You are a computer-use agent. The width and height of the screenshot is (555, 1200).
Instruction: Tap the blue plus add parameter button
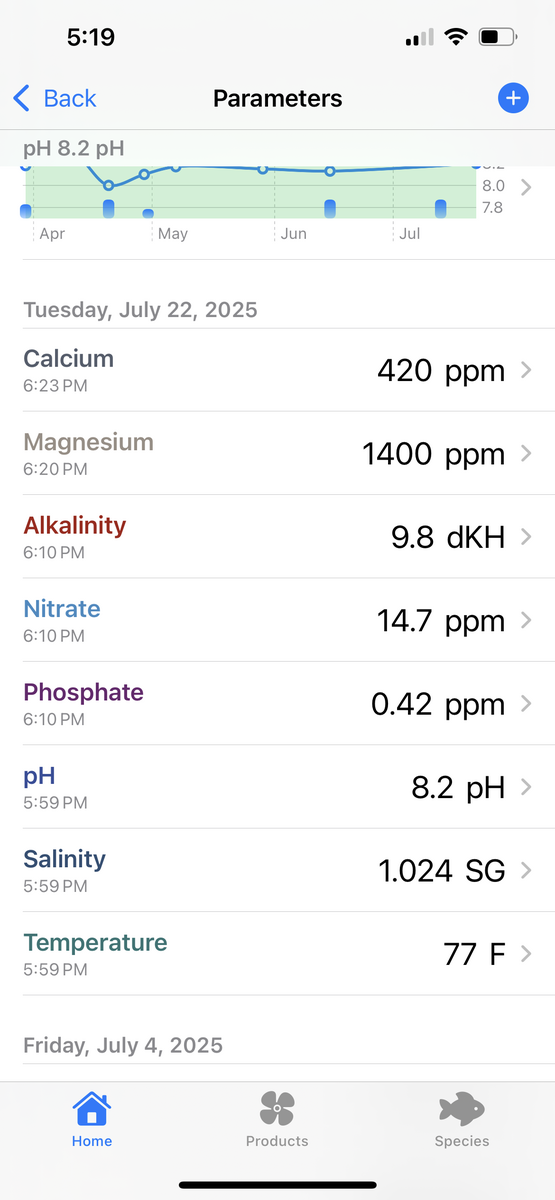tap(512, 98)
